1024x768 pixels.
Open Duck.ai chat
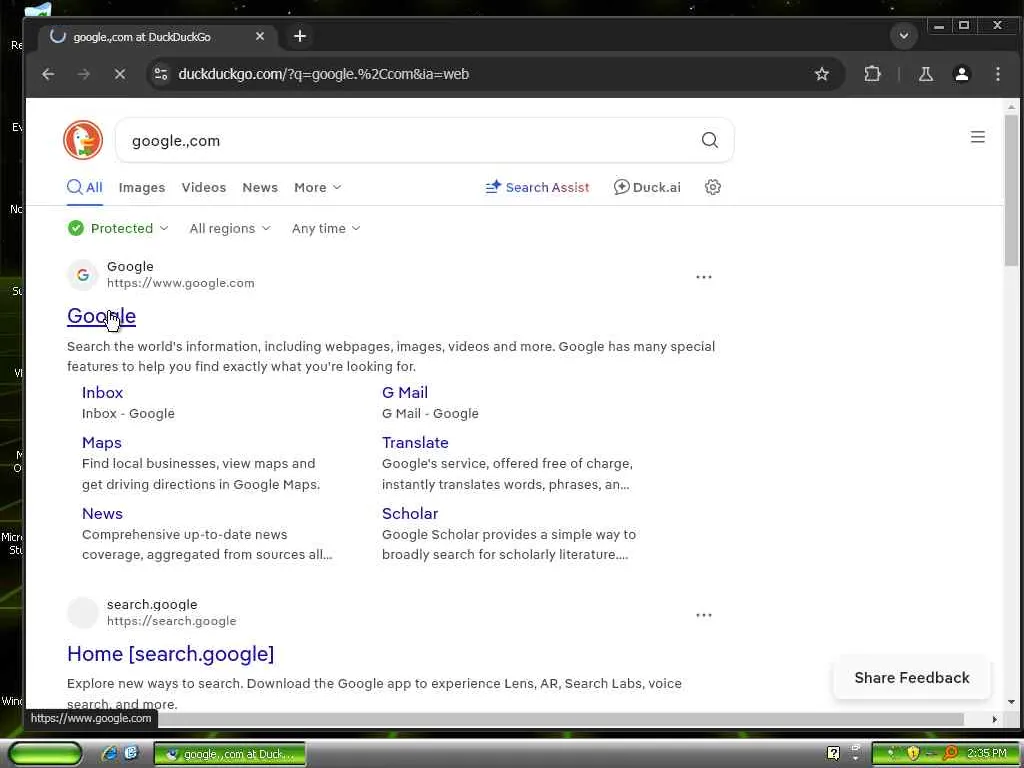tap(647, 187)
